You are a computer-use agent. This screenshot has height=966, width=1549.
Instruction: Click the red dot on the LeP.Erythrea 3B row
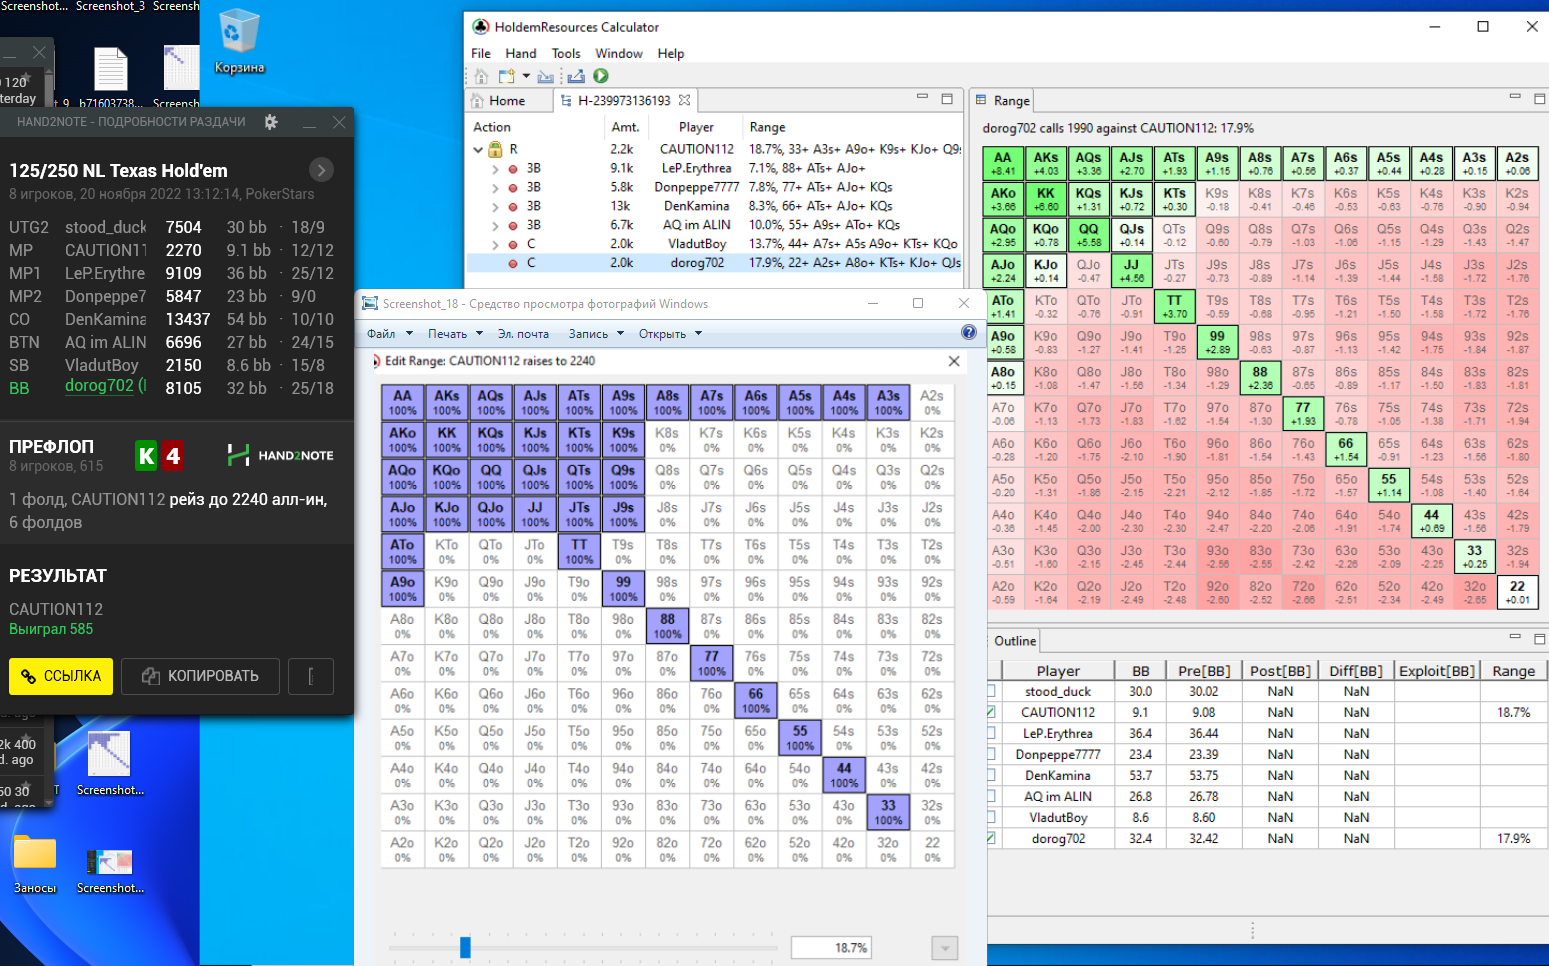point(513,169)
